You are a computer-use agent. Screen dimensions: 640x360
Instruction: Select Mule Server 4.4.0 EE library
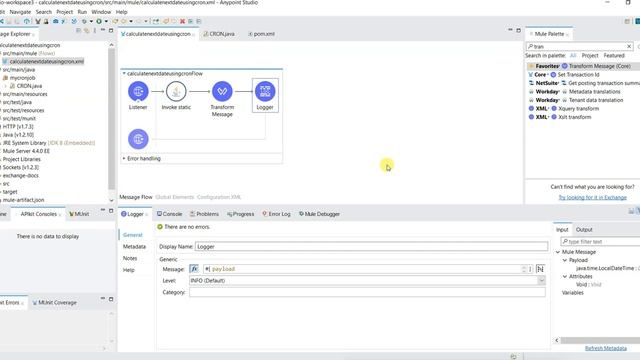coord(26,151)
